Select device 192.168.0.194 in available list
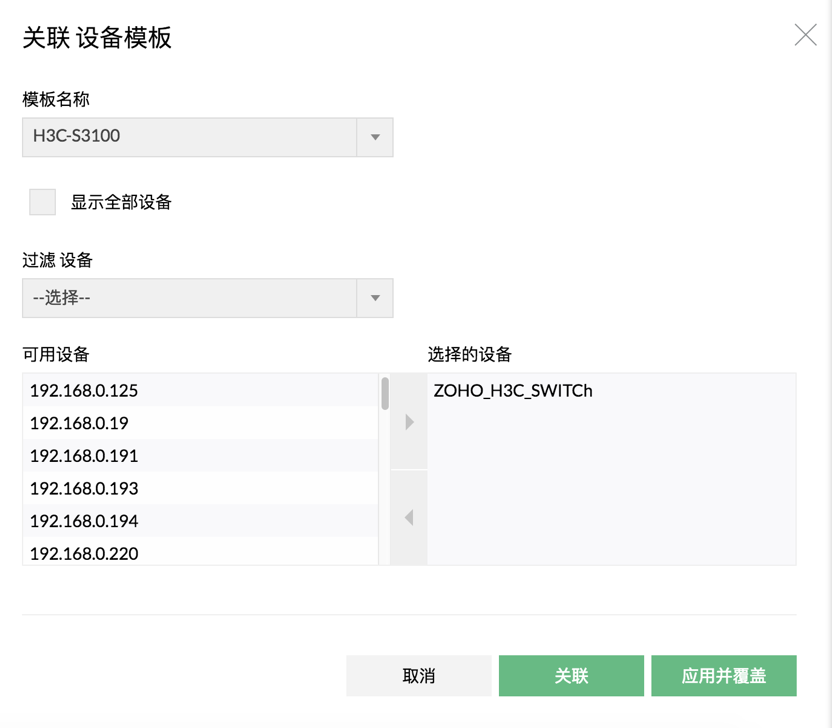832x728 pixels. 200,521
